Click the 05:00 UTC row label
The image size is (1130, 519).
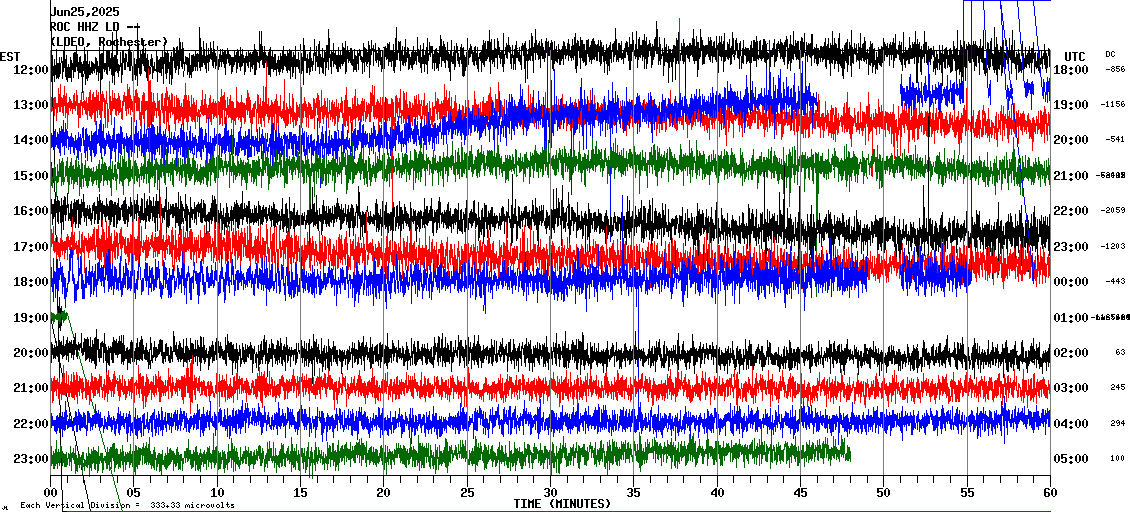[1071, 459]
